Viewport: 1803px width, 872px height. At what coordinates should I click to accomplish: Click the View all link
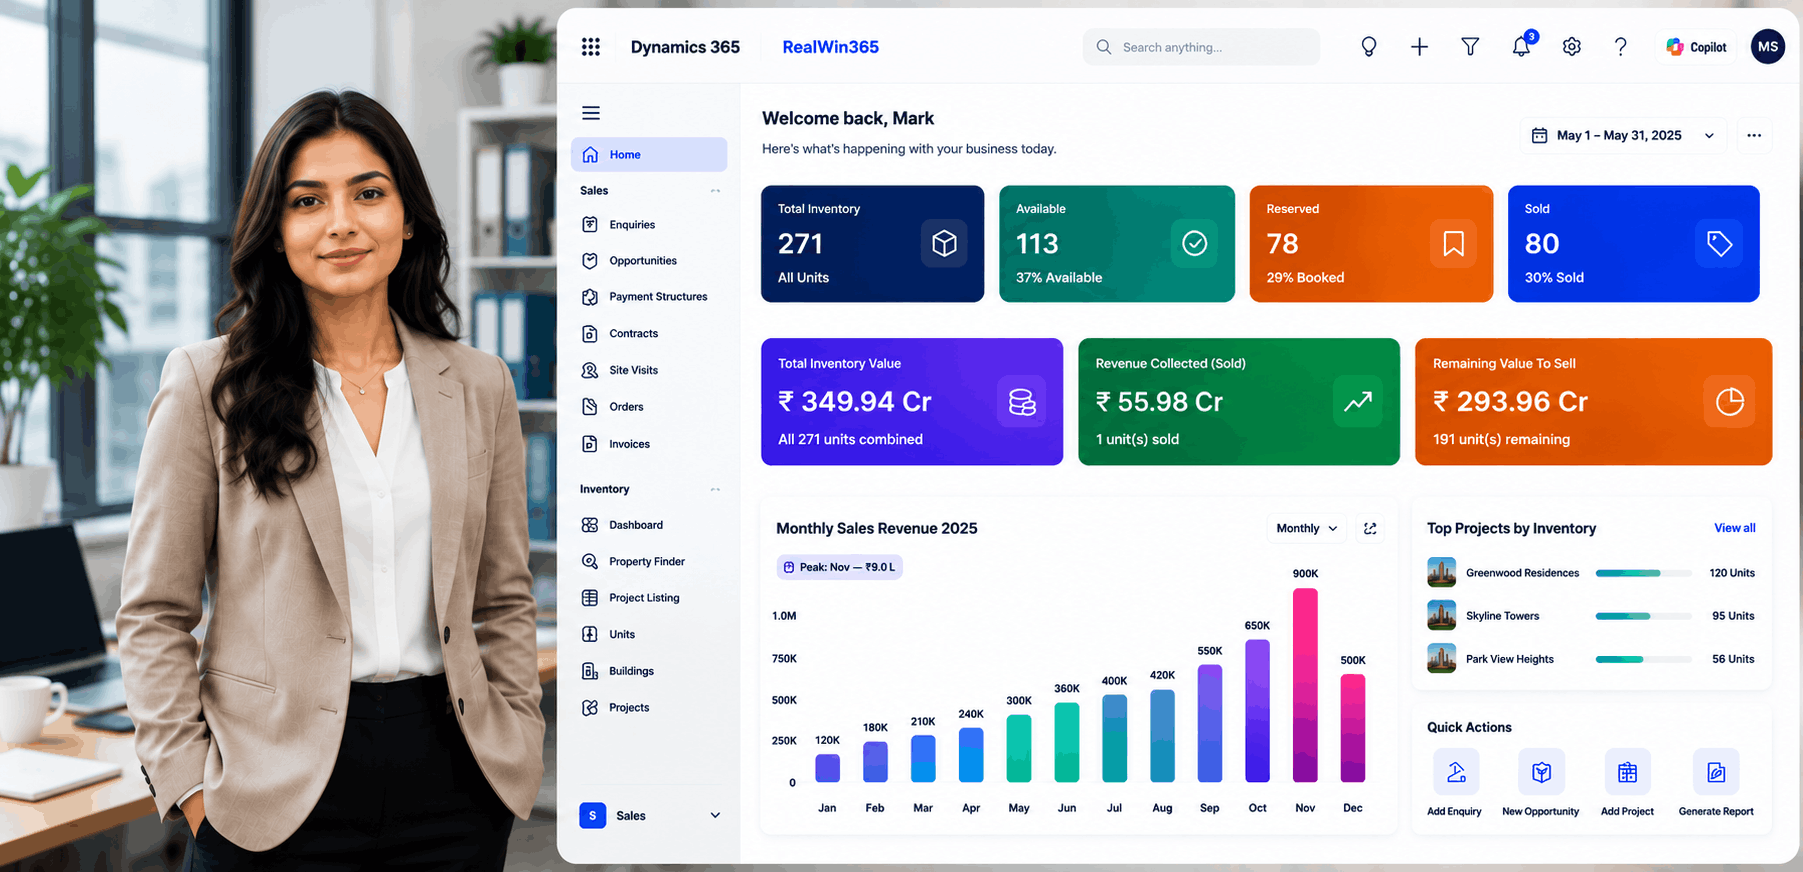(1734, 528)
